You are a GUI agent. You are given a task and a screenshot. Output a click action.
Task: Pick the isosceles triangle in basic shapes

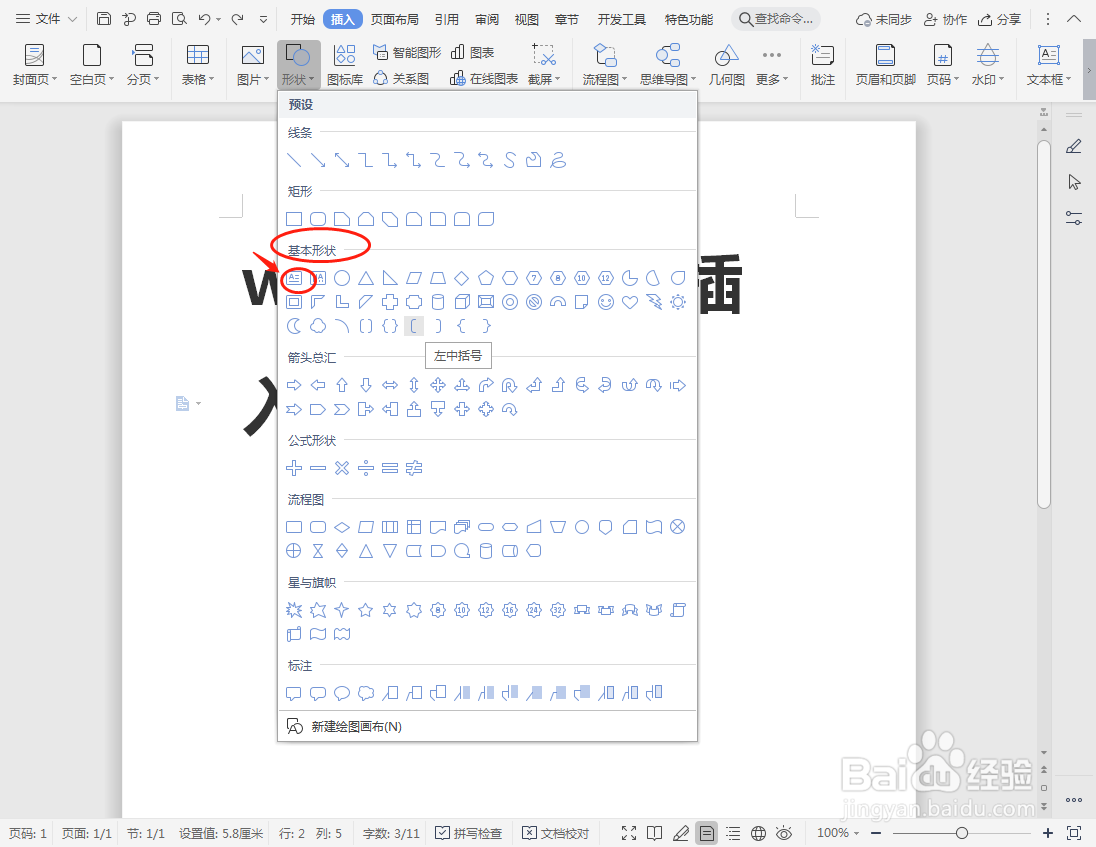[366, 278]
